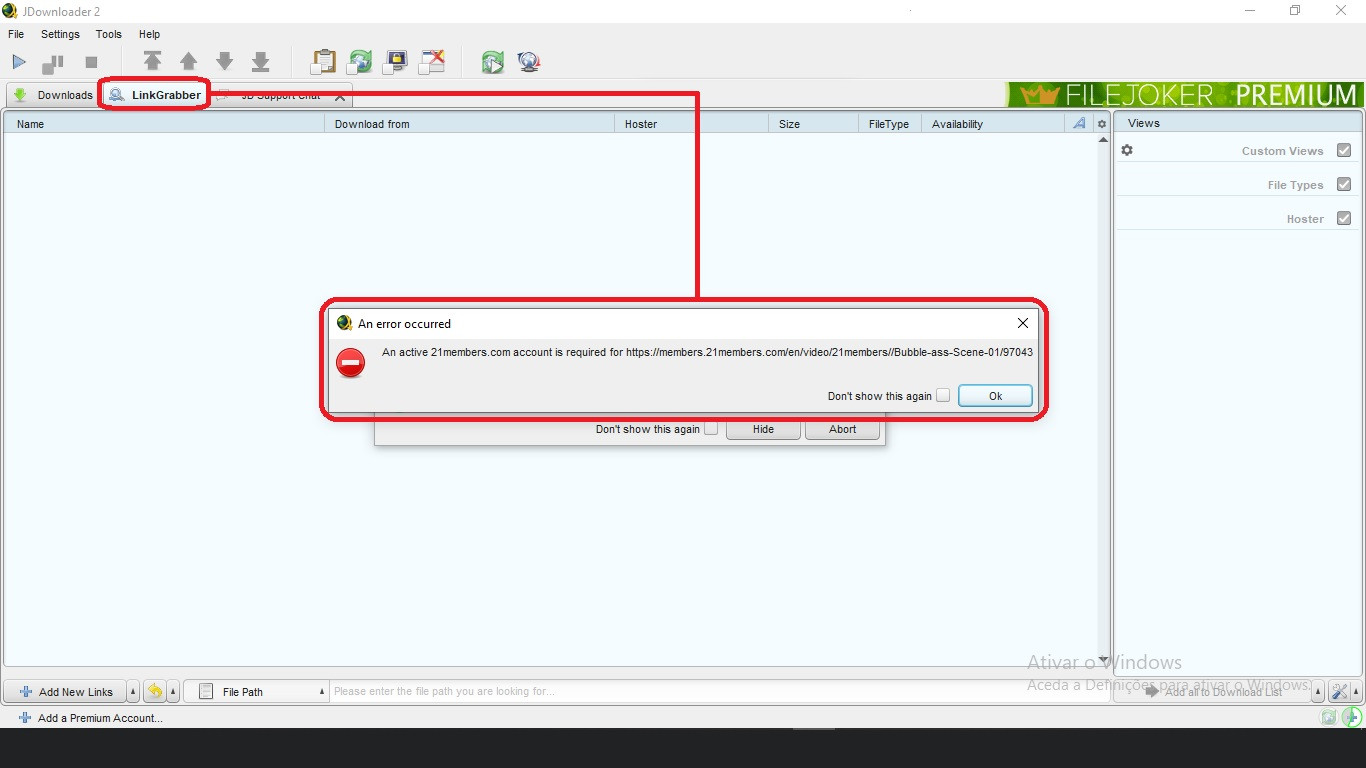Open the wrench tools icon at the bottom right
Screen dimensions: 1366x768
[x=1339, y=692]
